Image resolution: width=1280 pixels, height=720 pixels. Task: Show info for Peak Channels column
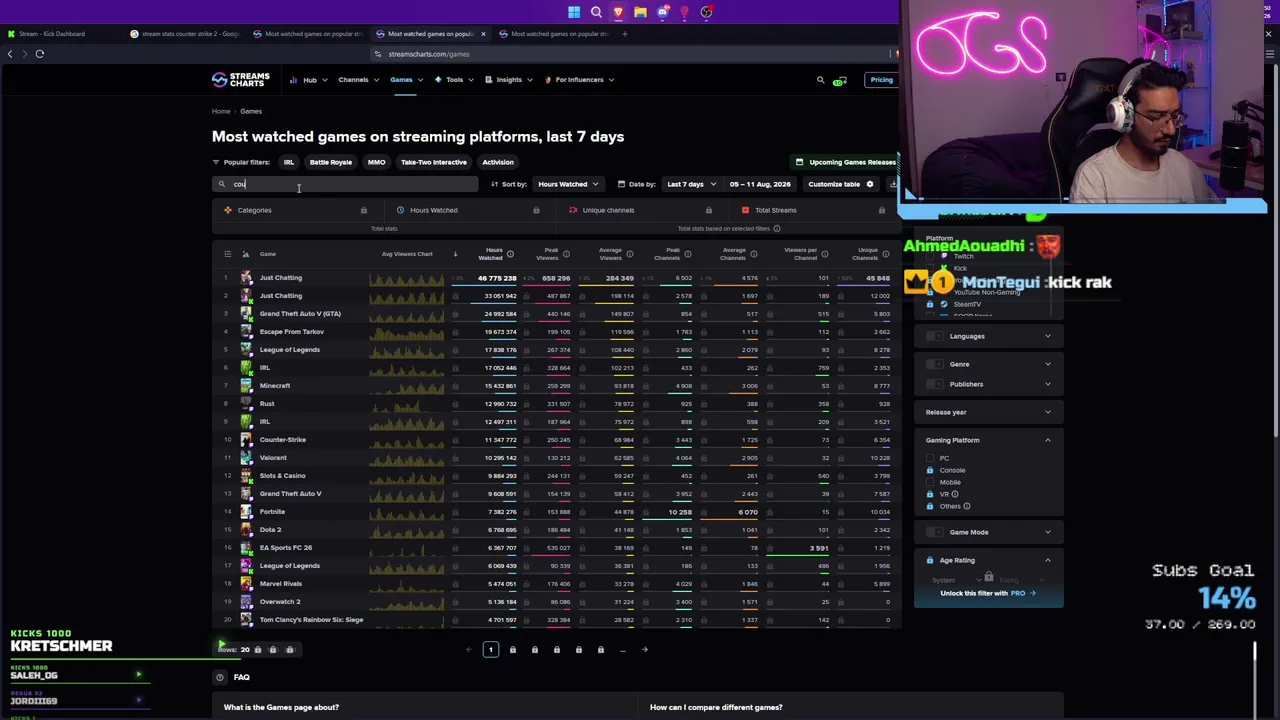coord(688,254)
